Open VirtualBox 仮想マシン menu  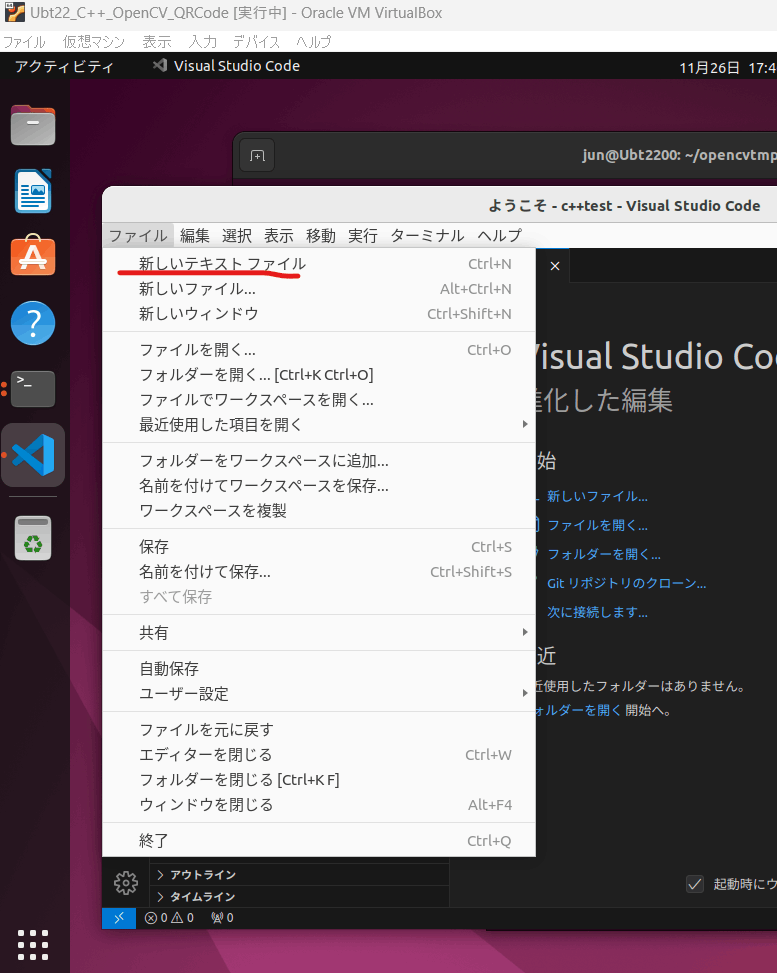click(x=94, y=42)
